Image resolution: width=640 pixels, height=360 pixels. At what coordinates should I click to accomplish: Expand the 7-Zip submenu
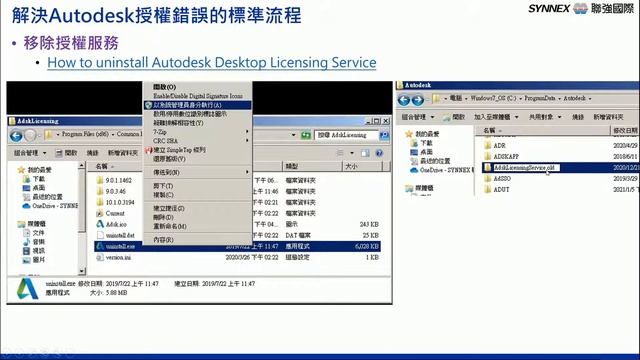click(198, 132)
